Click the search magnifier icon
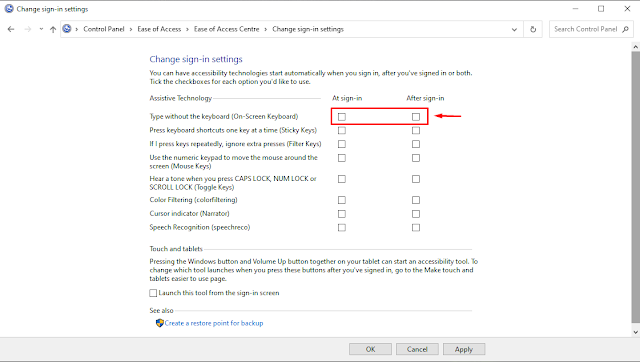Screen dimensions: 640x362 click(625, 29)
